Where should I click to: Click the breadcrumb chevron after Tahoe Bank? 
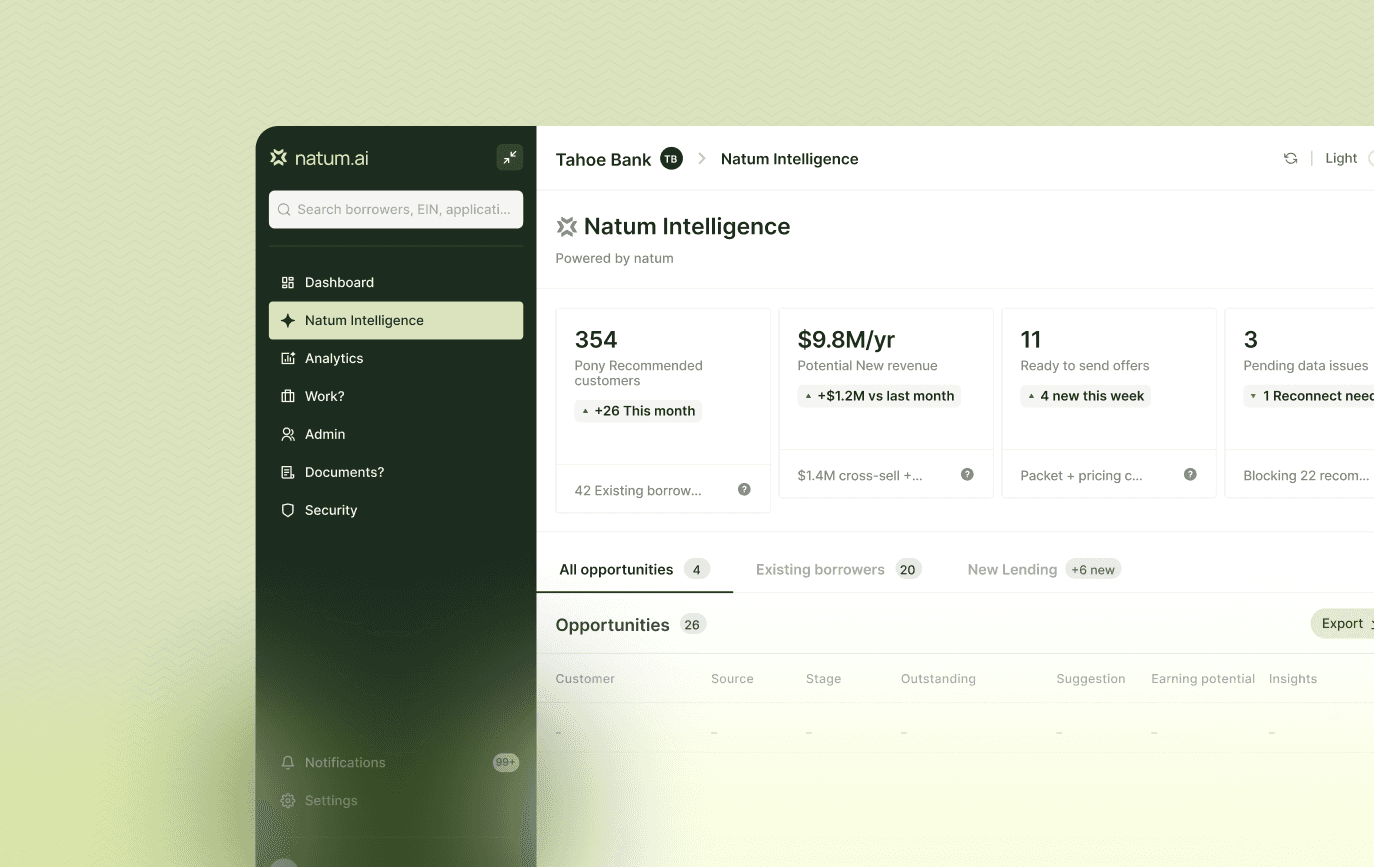[702, 159]
